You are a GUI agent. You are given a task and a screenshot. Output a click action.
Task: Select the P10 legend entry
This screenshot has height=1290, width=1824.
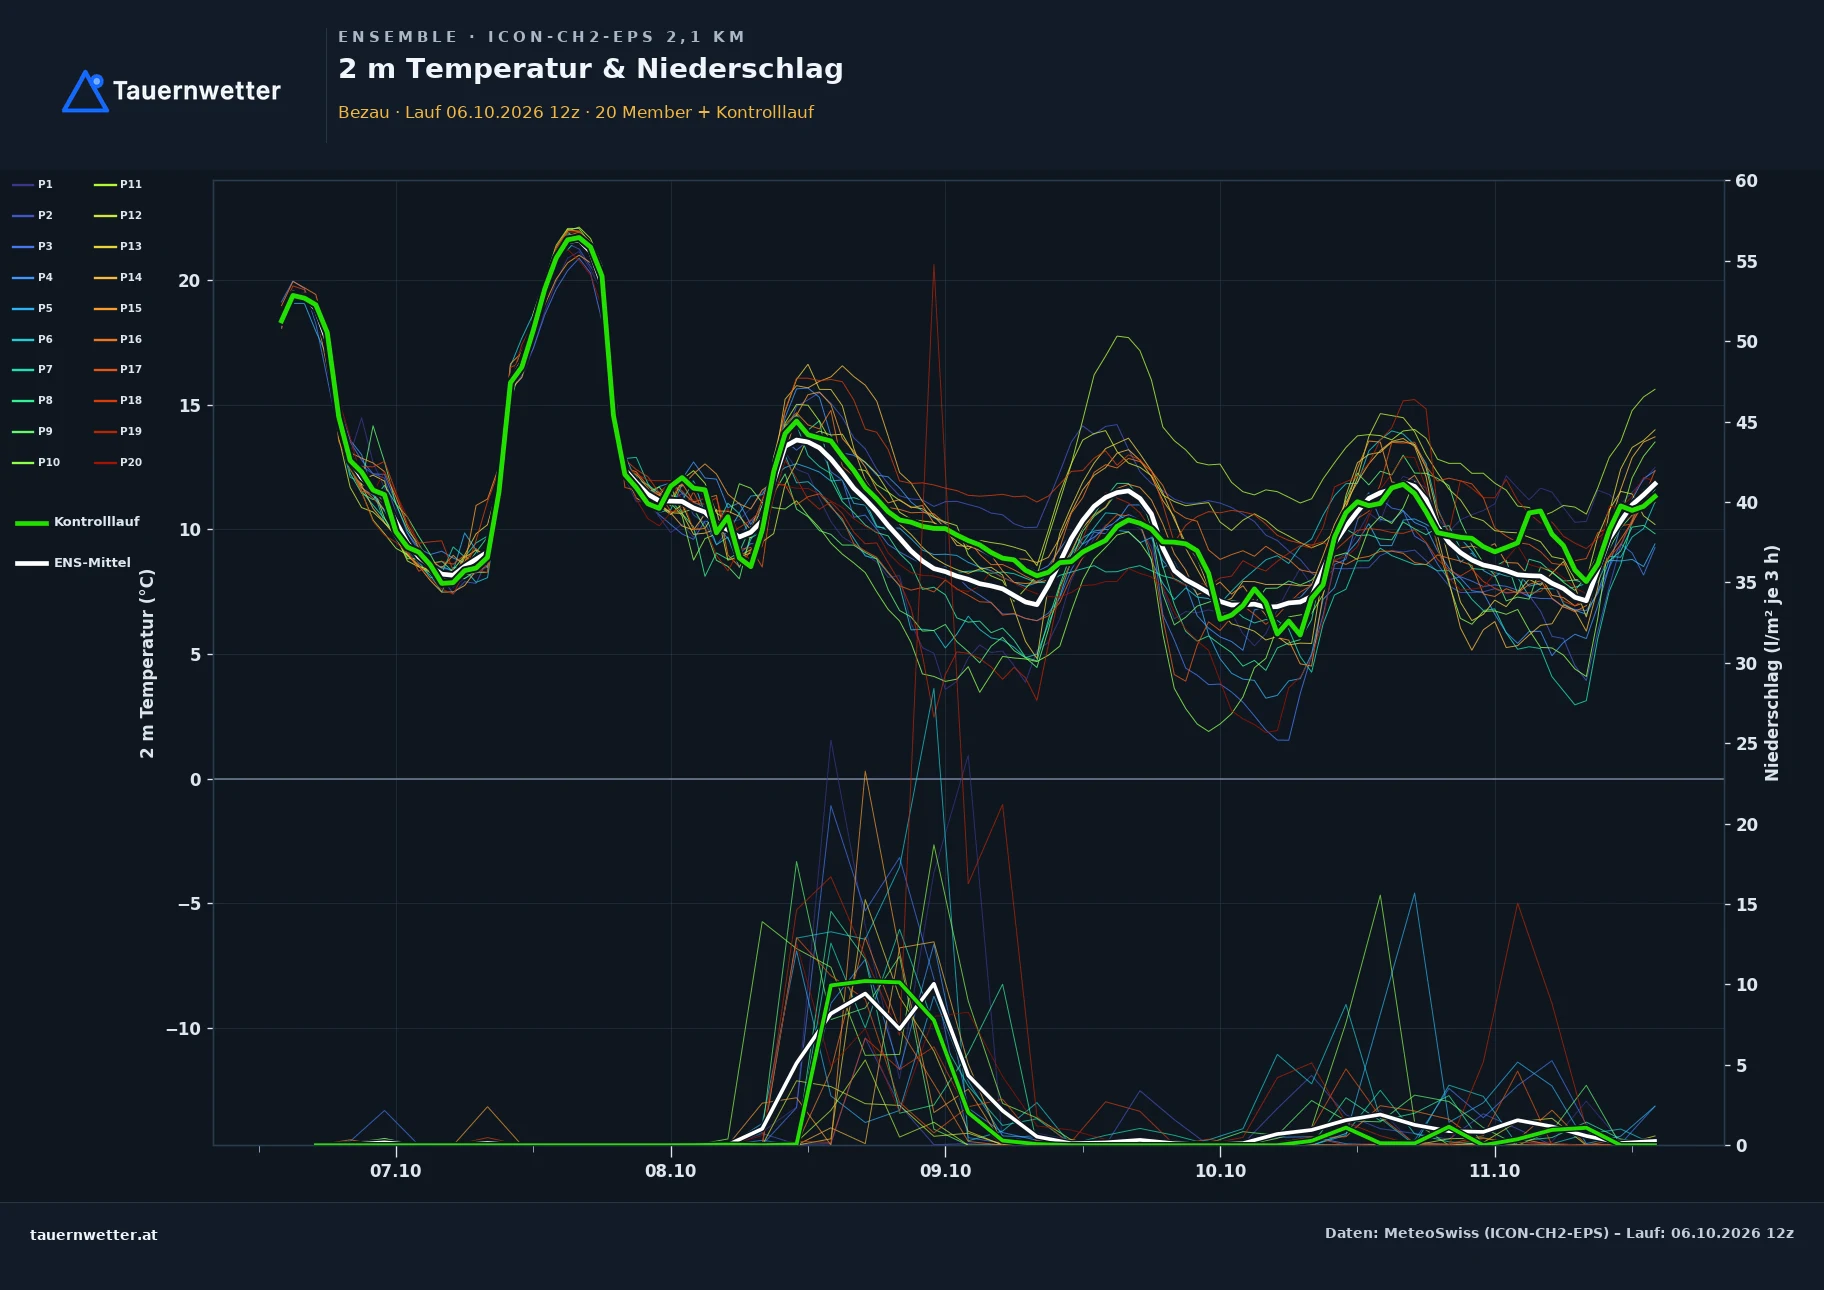tap(36, 462)
